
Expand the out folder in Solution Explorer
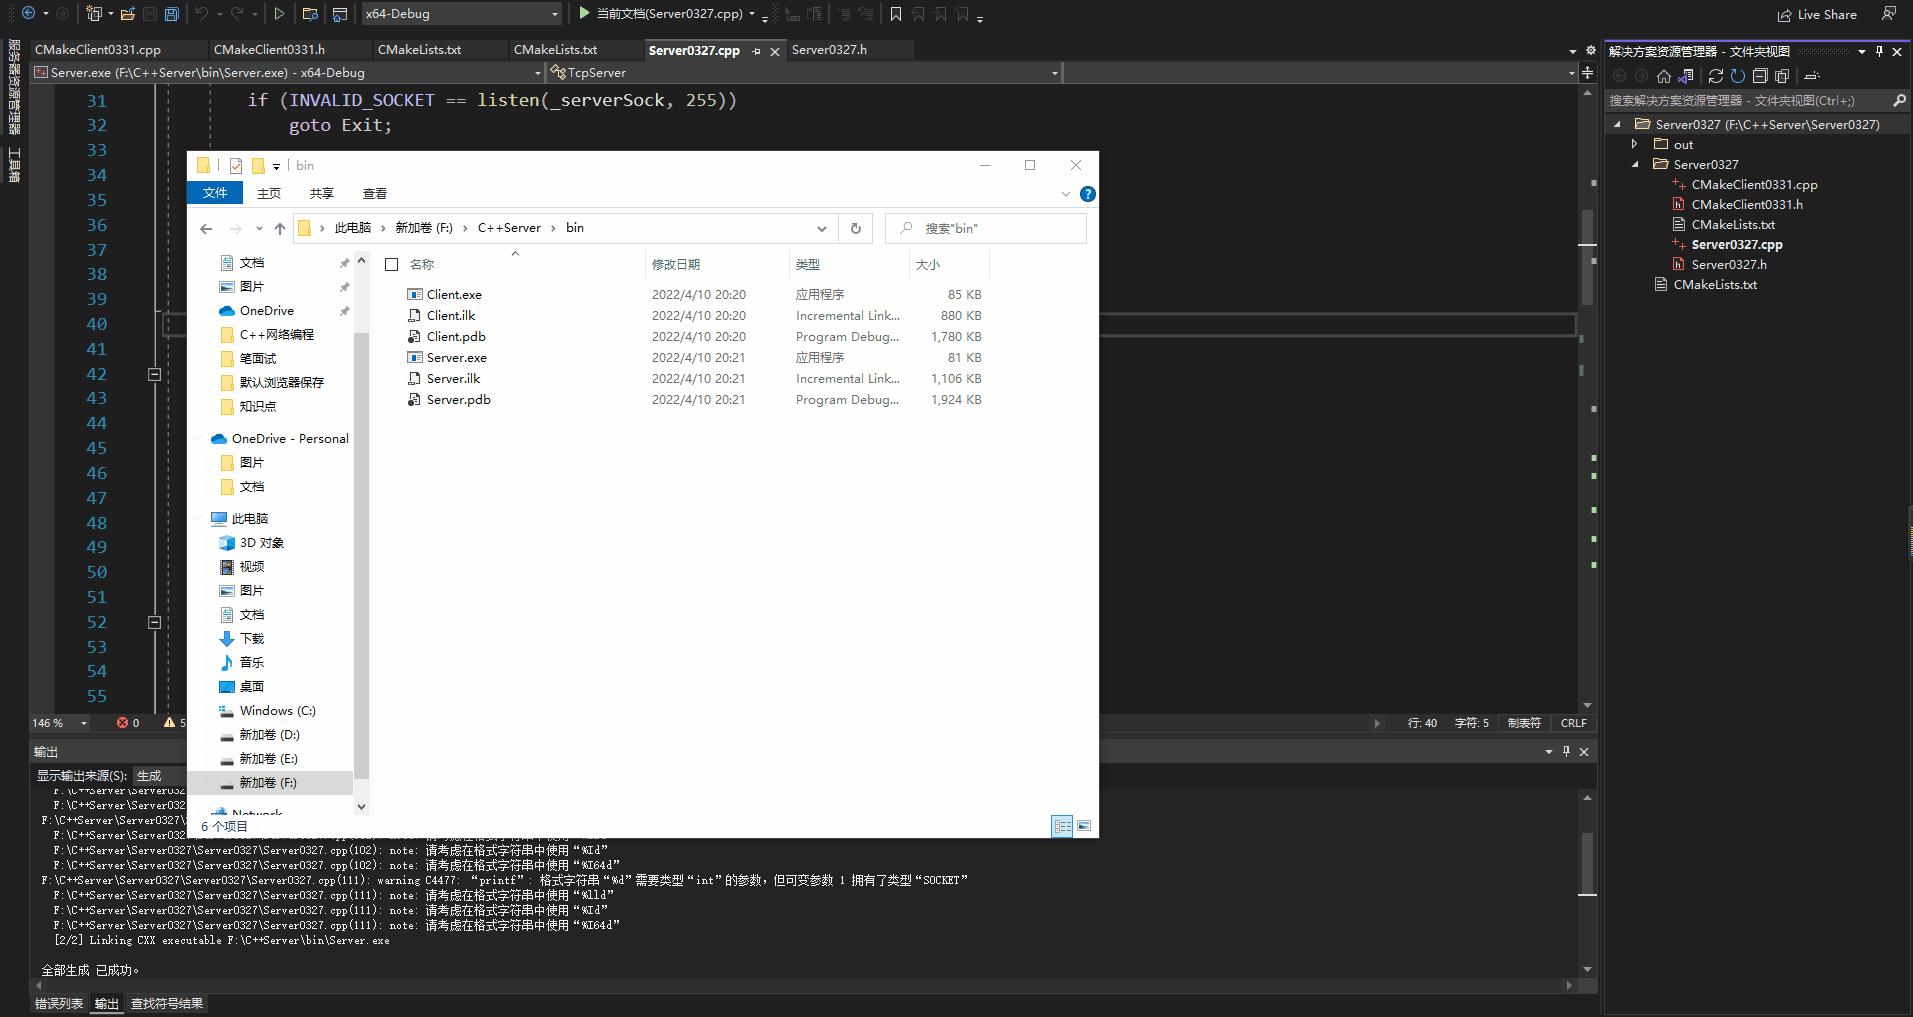[1635, 145]
